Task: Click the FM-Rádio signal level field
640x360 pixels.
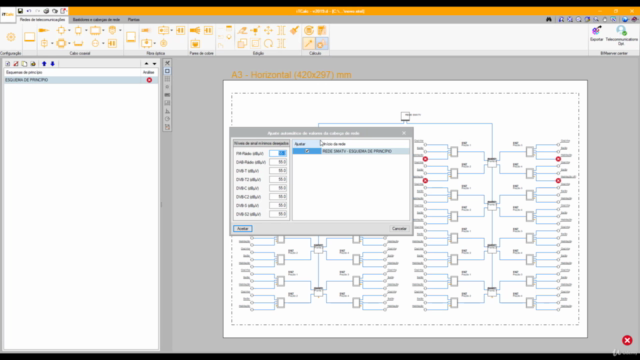Action: tap(278, 153)
